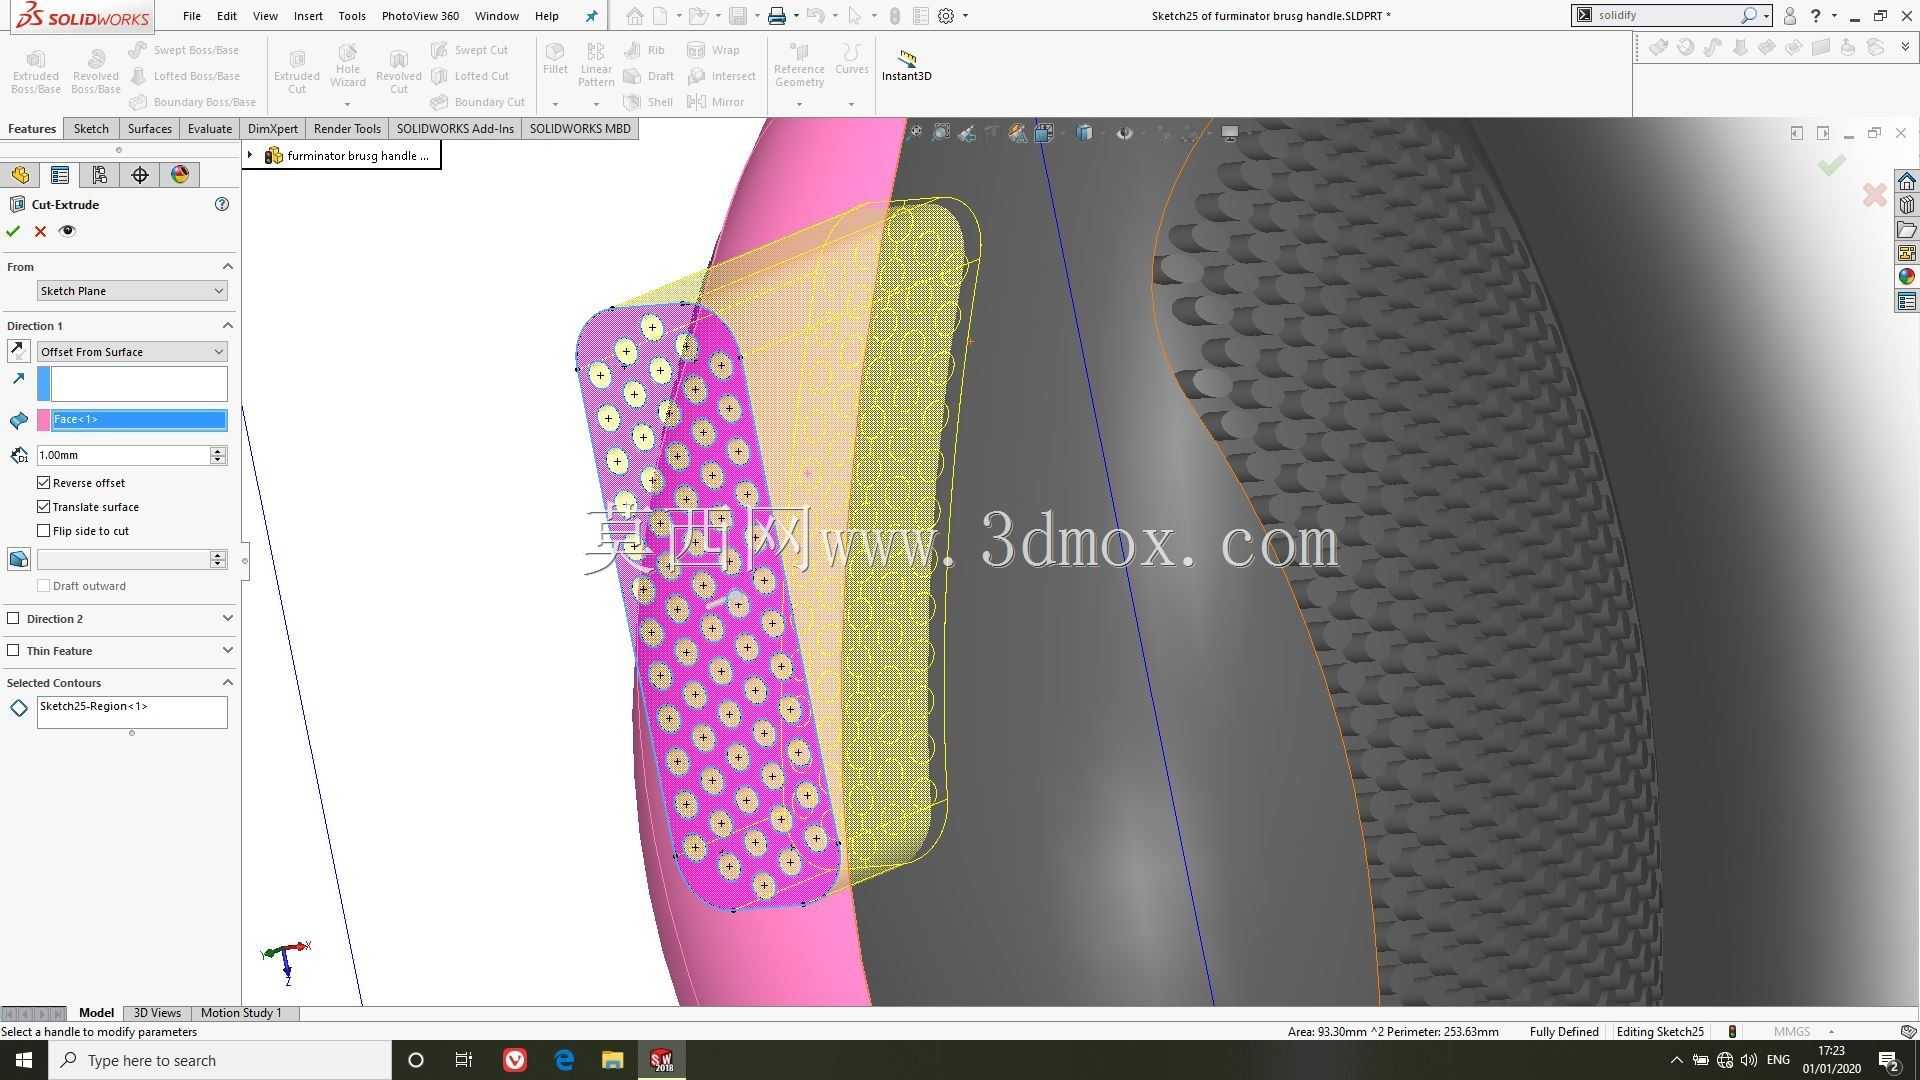This screenshot has width=1920, height=1080.
Task: Expand the Direction 2 section chevron
Action: [x=227, y=619]
